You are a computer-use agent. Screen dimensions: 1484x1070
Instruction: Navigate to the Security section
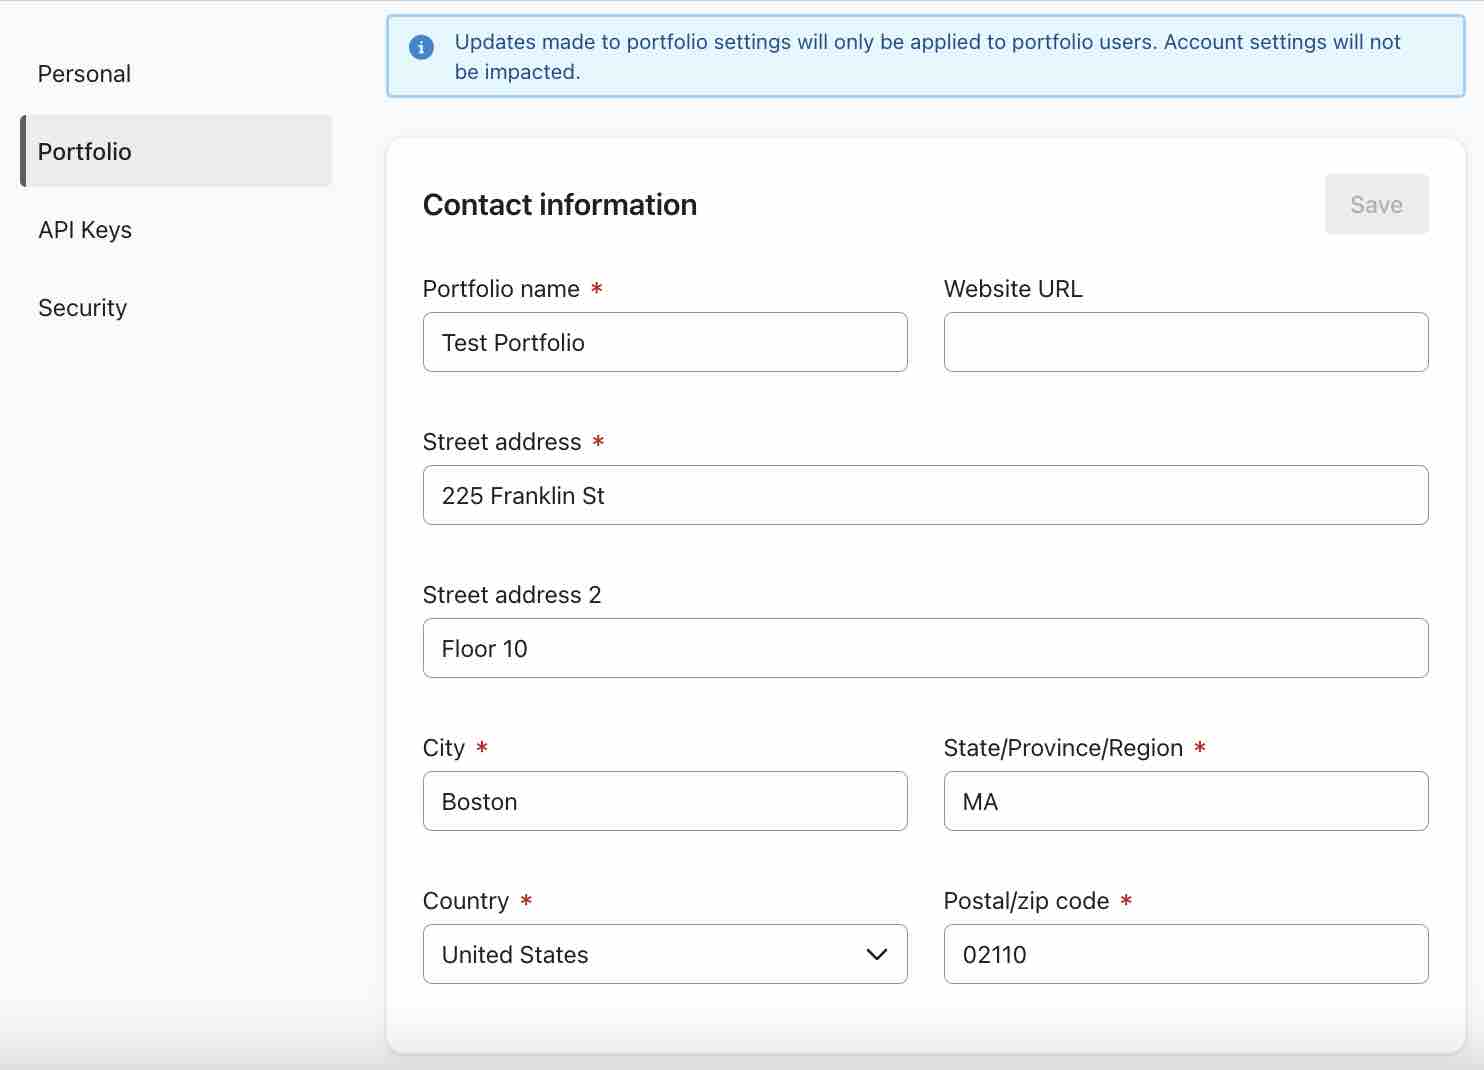click(x=82, y=307)
